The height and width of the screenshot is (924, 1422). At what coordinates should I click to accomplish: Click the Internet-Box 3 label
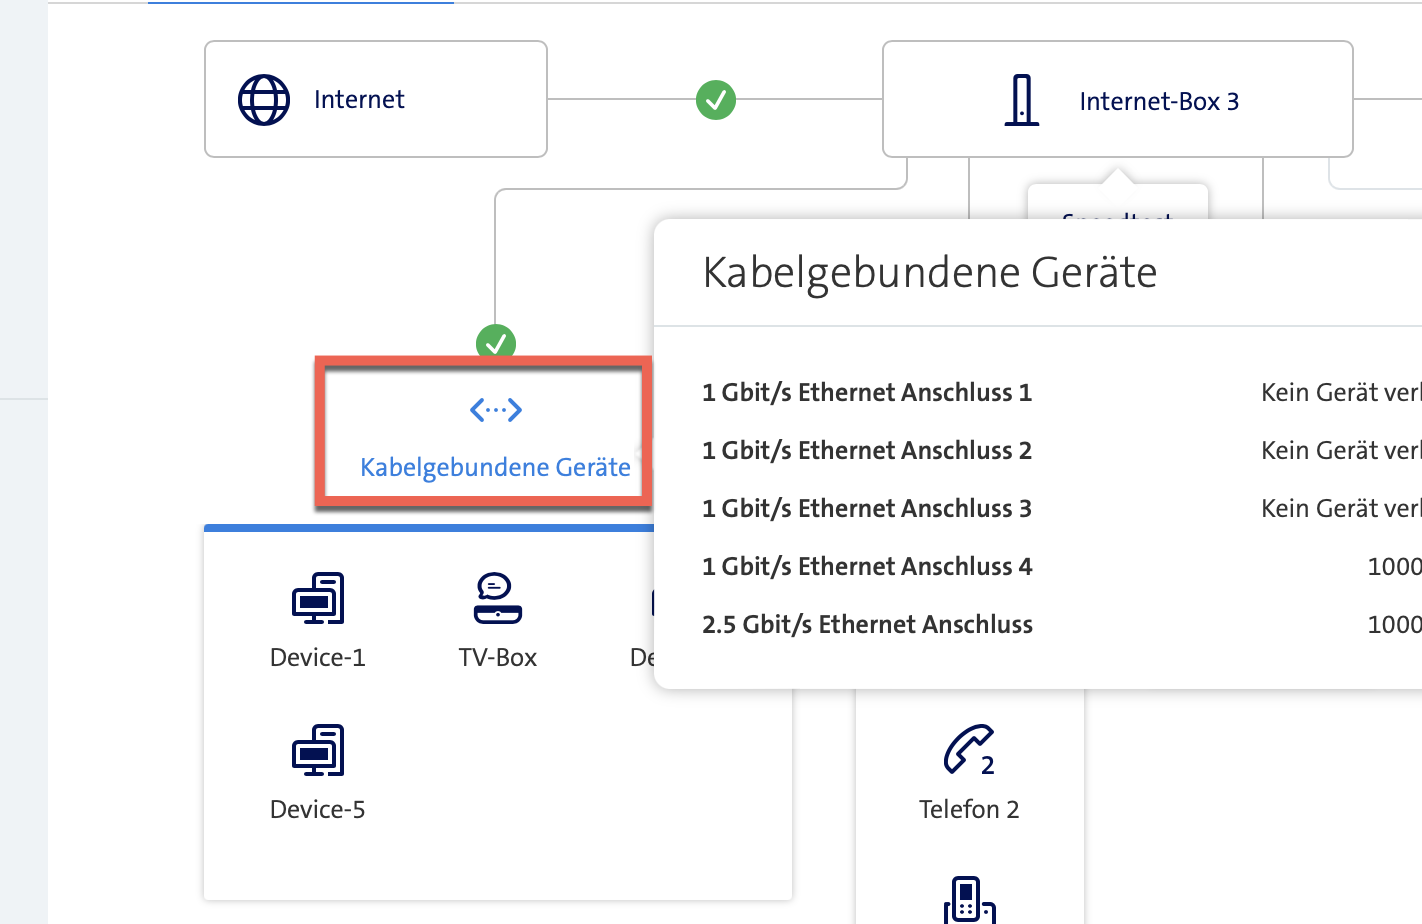click(1159, 101)
